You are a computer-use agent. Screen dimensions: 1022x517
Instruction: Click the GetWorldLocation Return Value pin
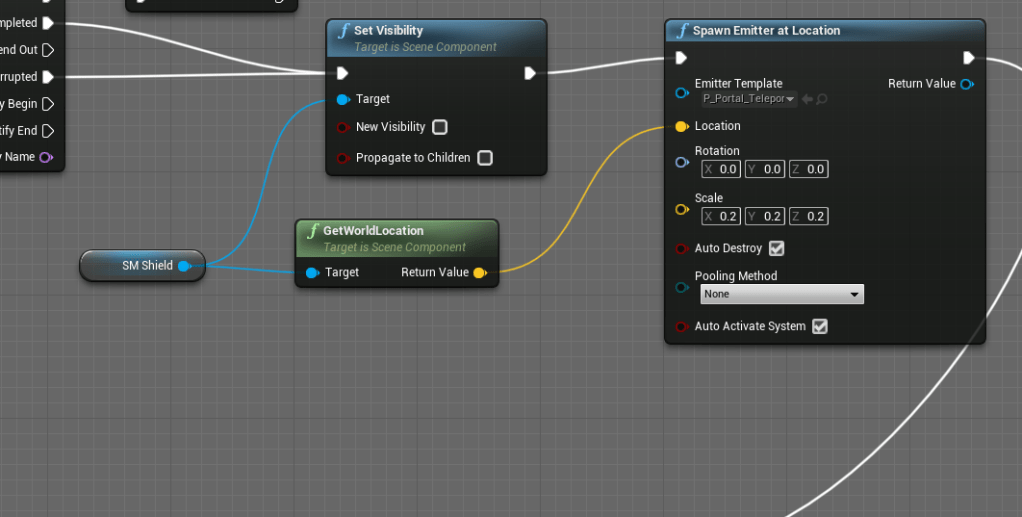tap(480, 273)
